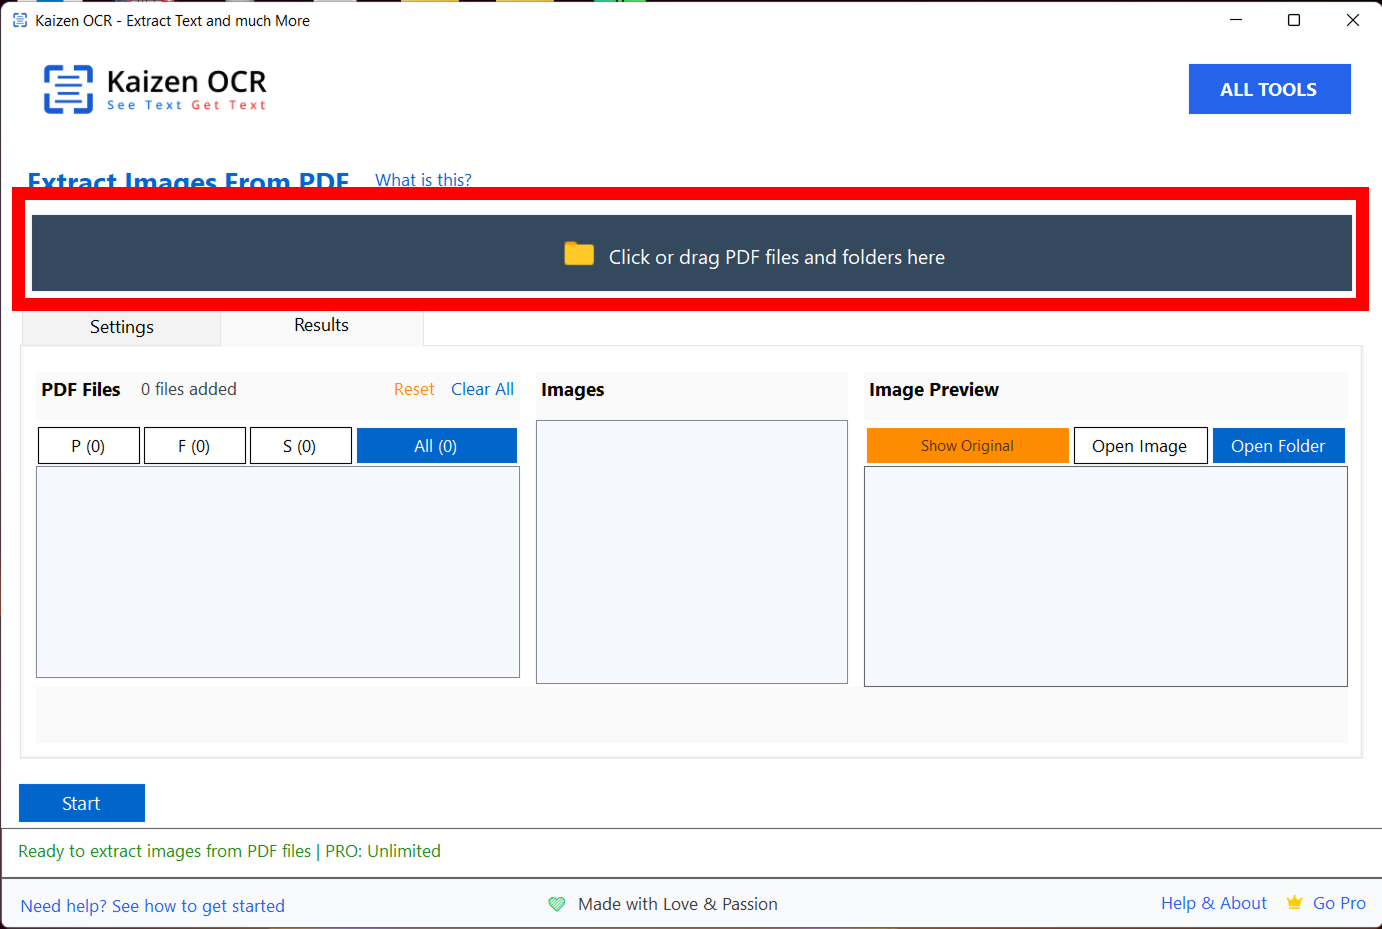The height and width of the screenshot is (929, 1382).
Task: Filter files by F (0)
Action: click(195, 446)
